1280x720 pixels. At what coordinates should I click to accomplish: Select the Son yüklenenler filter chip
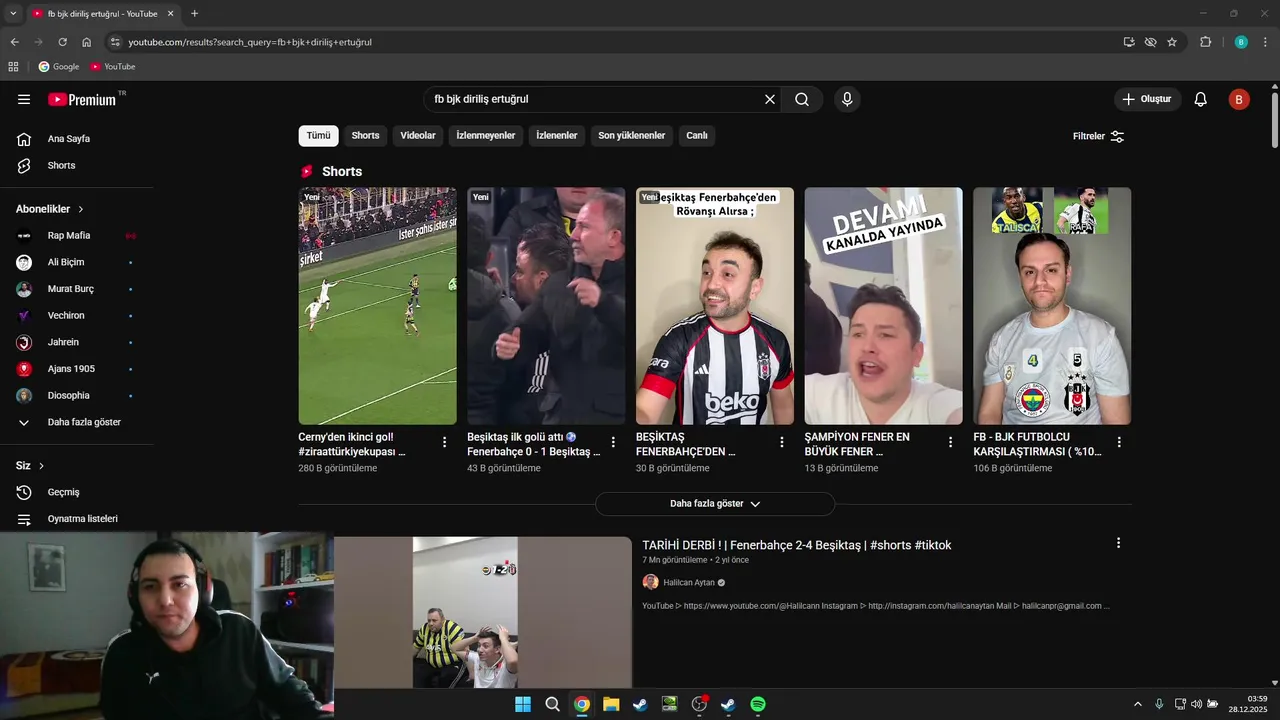[632, 136]
